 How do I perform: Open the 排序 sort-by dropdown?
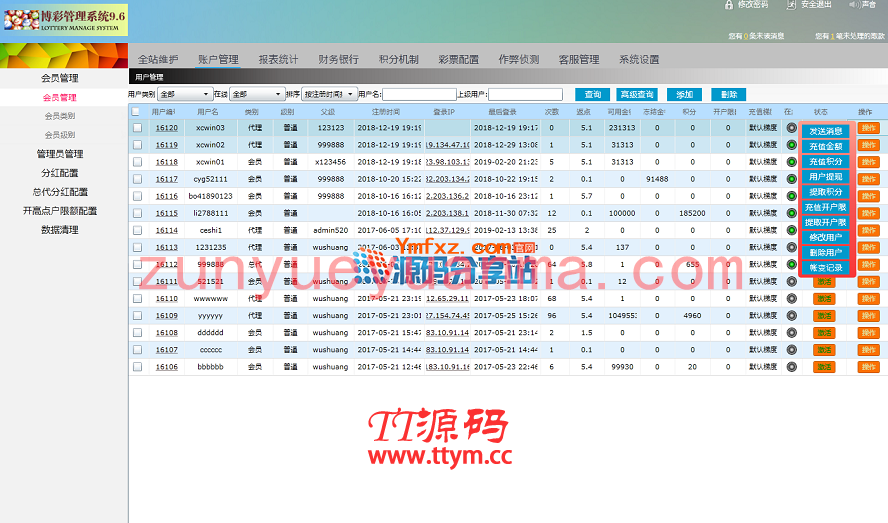tap(329, 94)
